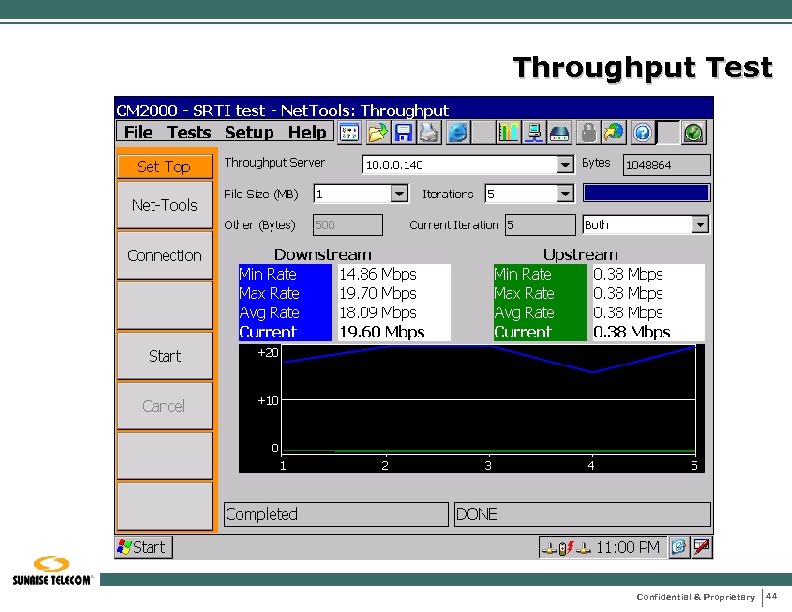Screen dimensions: 792x612
Task: Open the Setup menu
Action: coord(249,132)
